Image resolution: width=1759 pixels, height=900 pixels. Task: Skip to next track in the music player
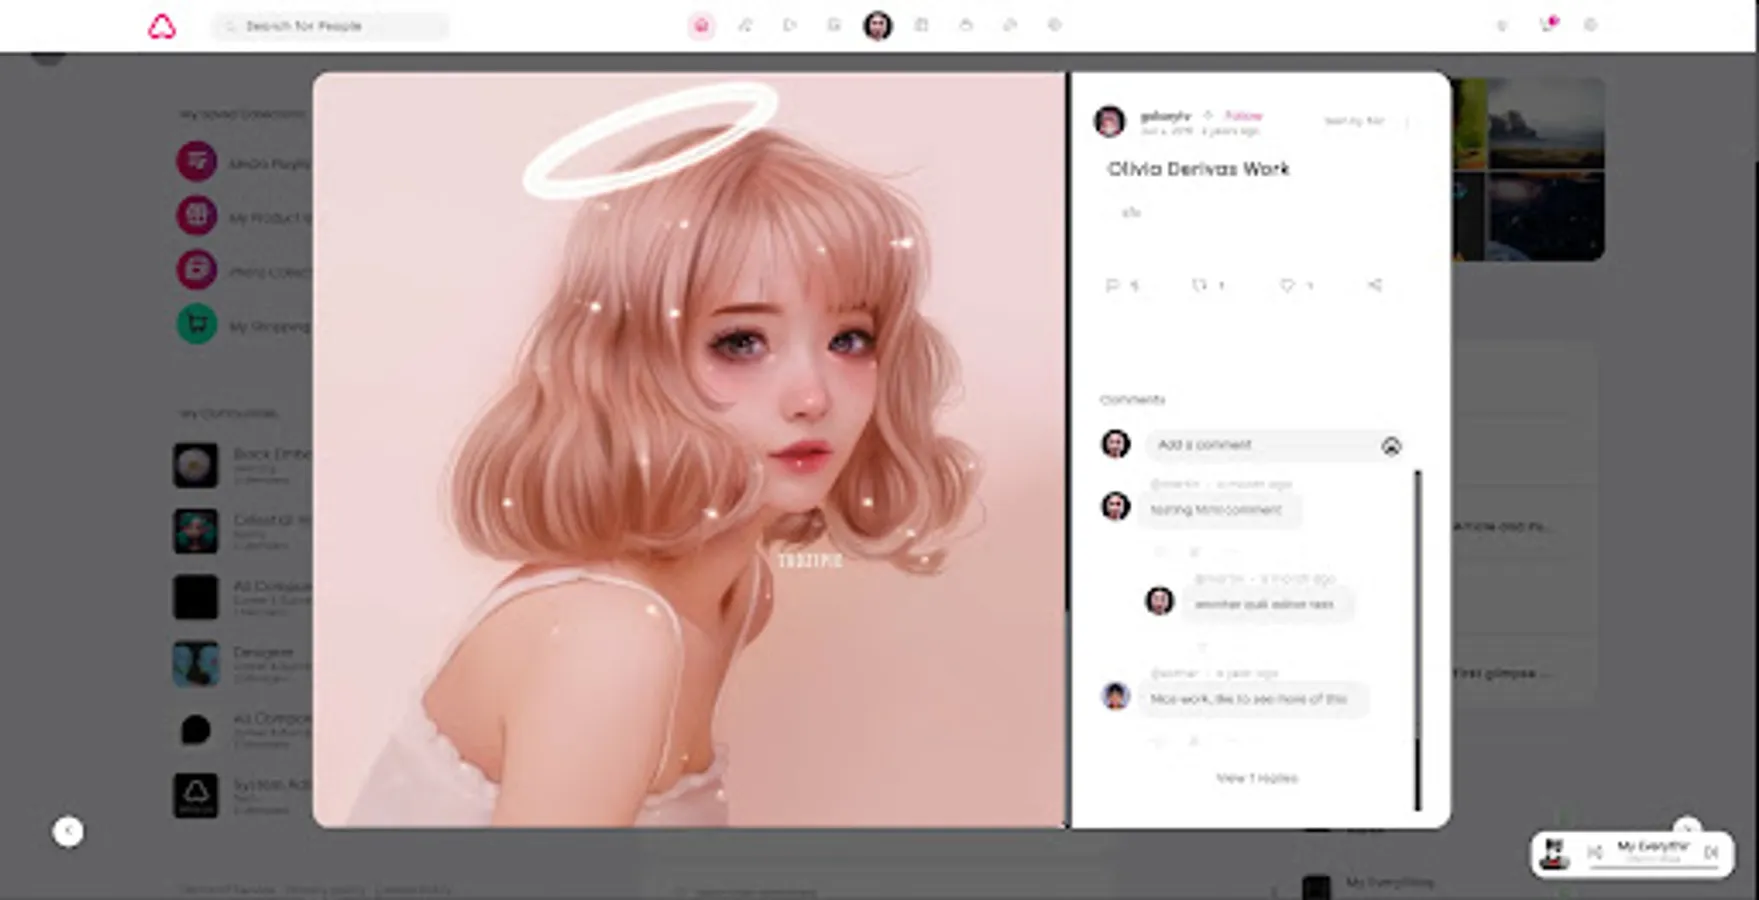click(1712, 852)
